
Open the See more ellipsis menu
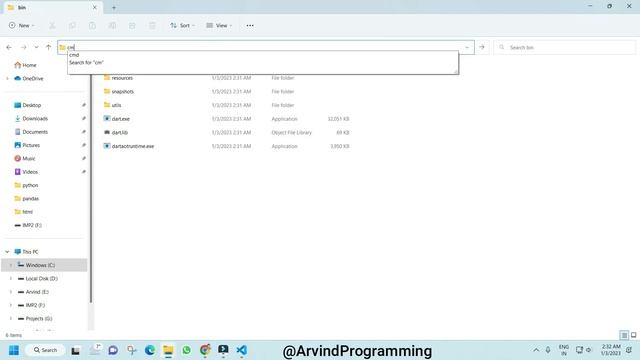tap(250, 25)
